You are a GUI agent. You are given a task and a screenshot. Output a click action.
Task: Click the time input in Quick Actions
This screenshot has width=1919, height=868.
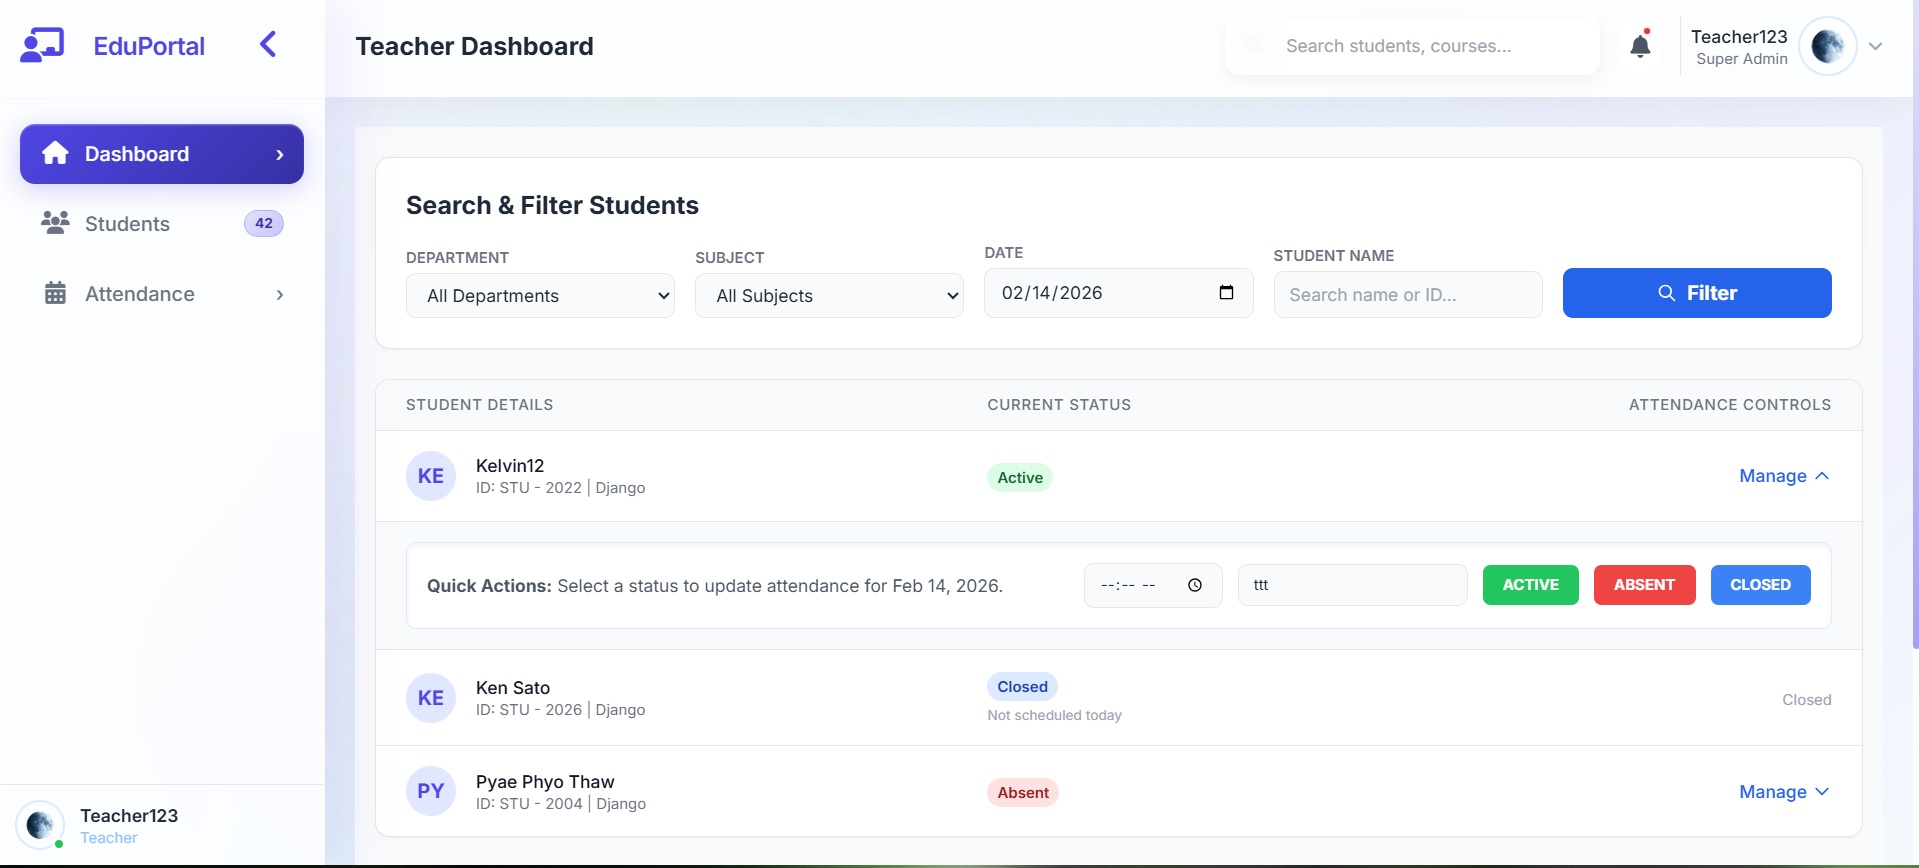coord(1153,586)
